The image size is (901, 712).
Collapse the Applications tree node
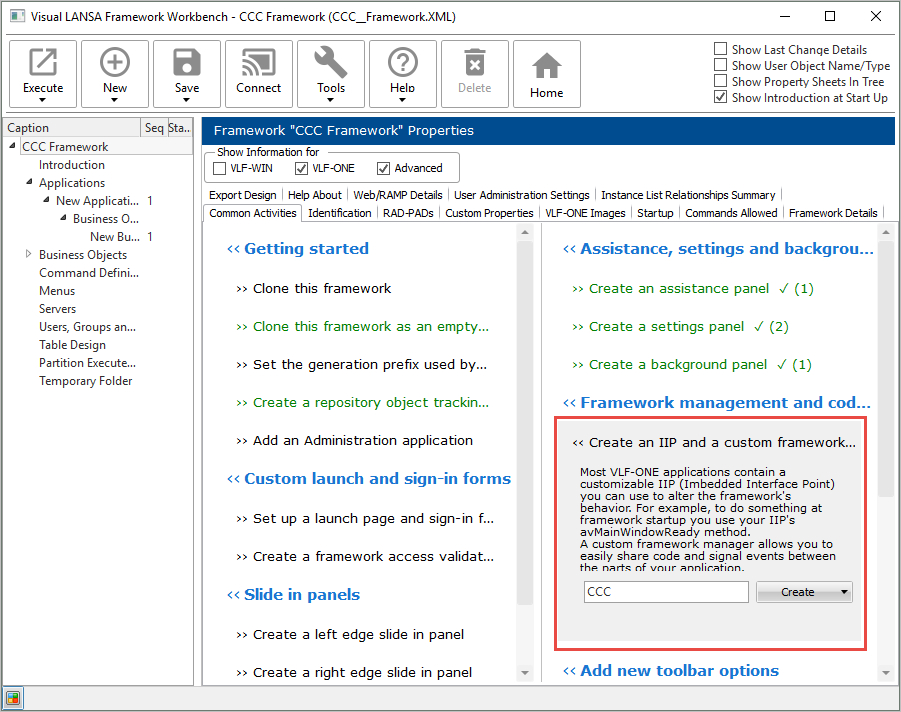point(29,182)
